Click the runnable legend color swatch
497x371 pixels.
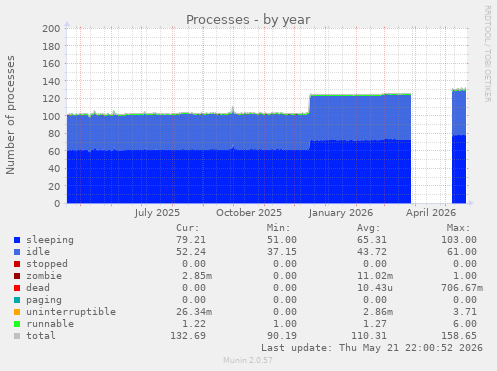coord(17,324)
